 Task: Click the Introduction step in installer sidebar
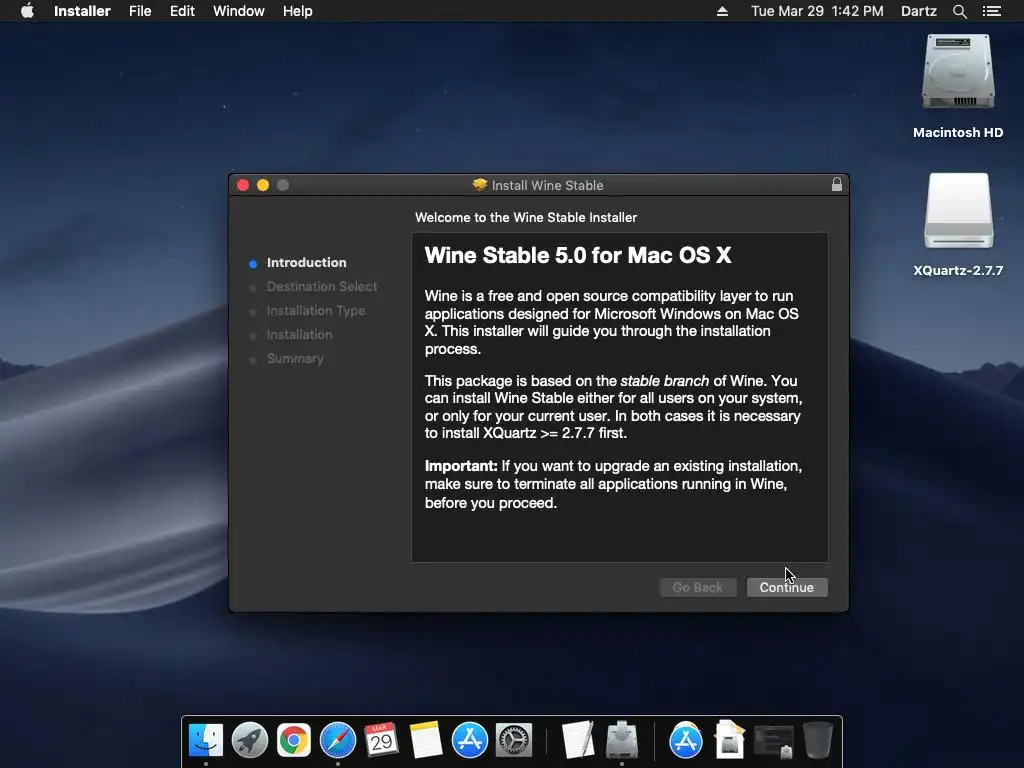(306, 263)
